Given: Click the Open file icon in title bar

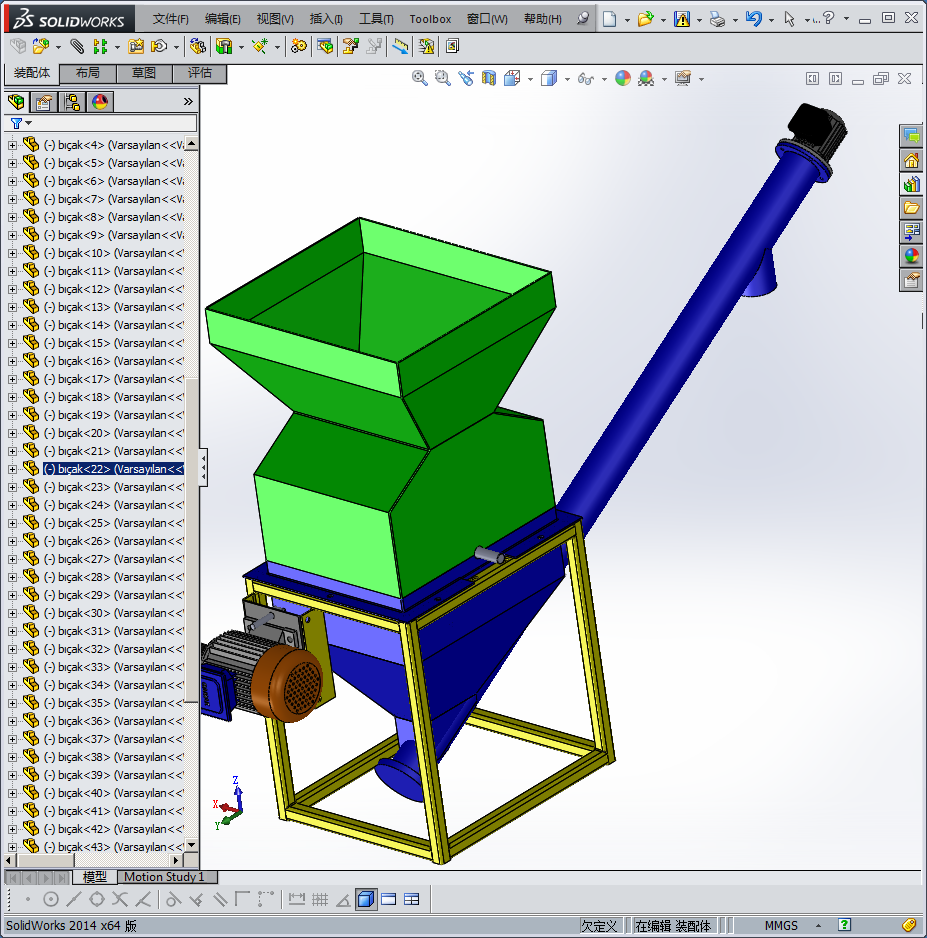Looking at the screenshot, I should coord(645,19).
